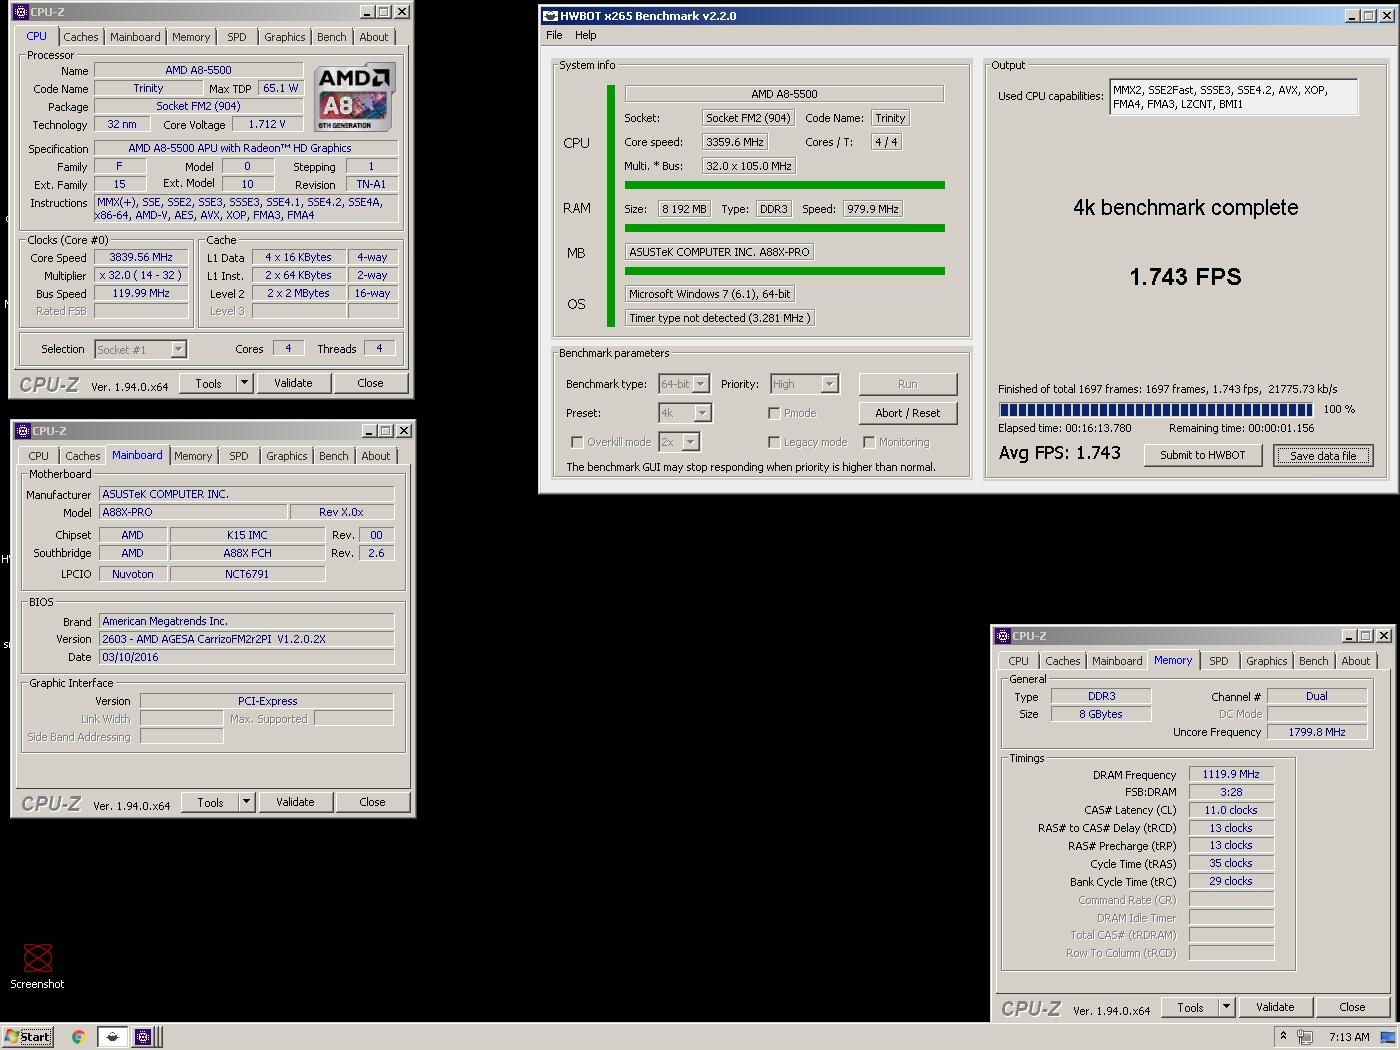Click Close in the Mainboard window
Viewport: 1400px width, 1050px height.
(372, 802)
